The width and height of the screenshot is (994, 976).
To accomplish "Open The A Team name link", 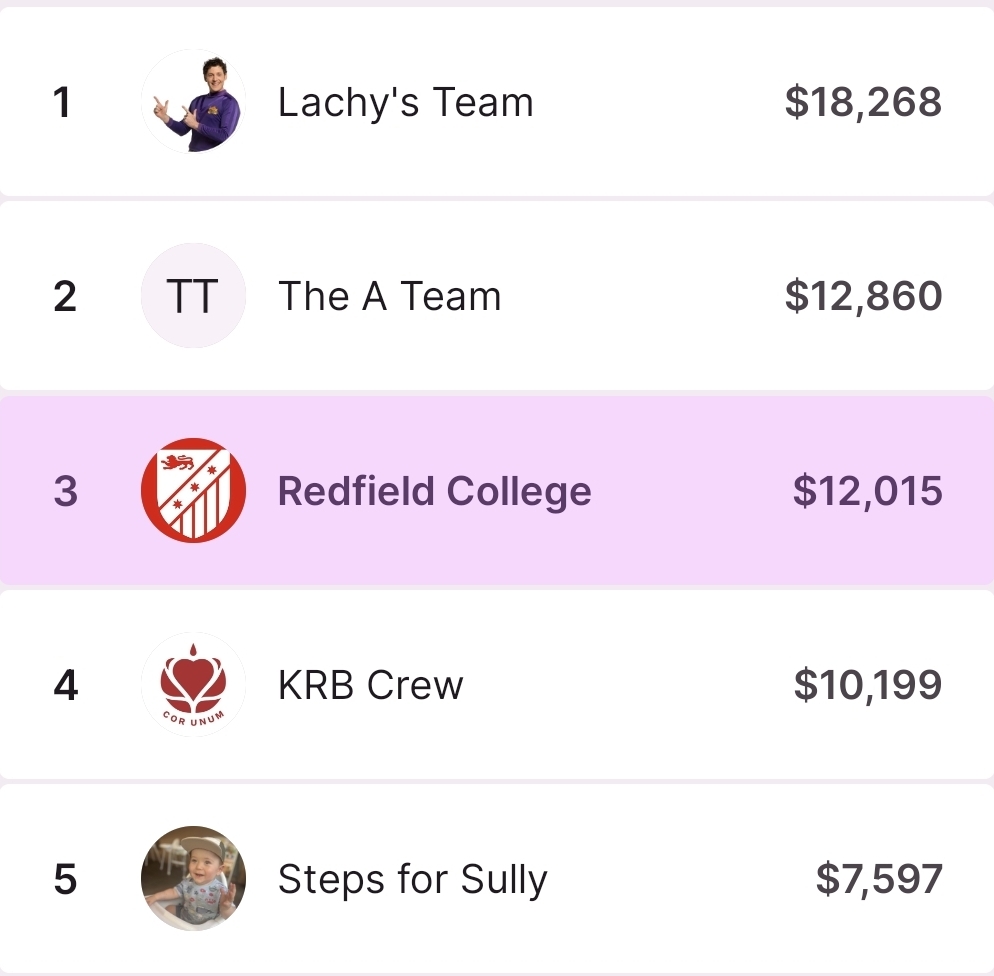I will (389, 296).
